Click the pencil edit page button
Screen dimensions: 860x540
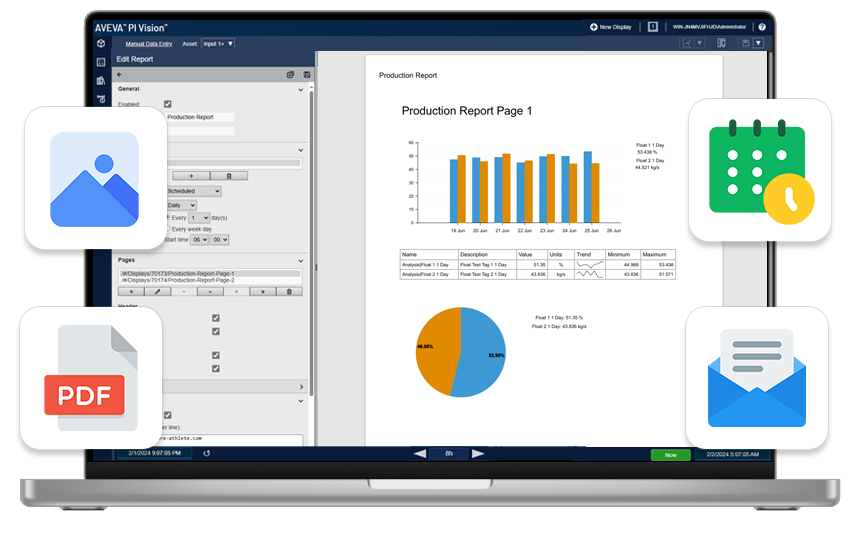pyautogui.click(x=158, y=292)
